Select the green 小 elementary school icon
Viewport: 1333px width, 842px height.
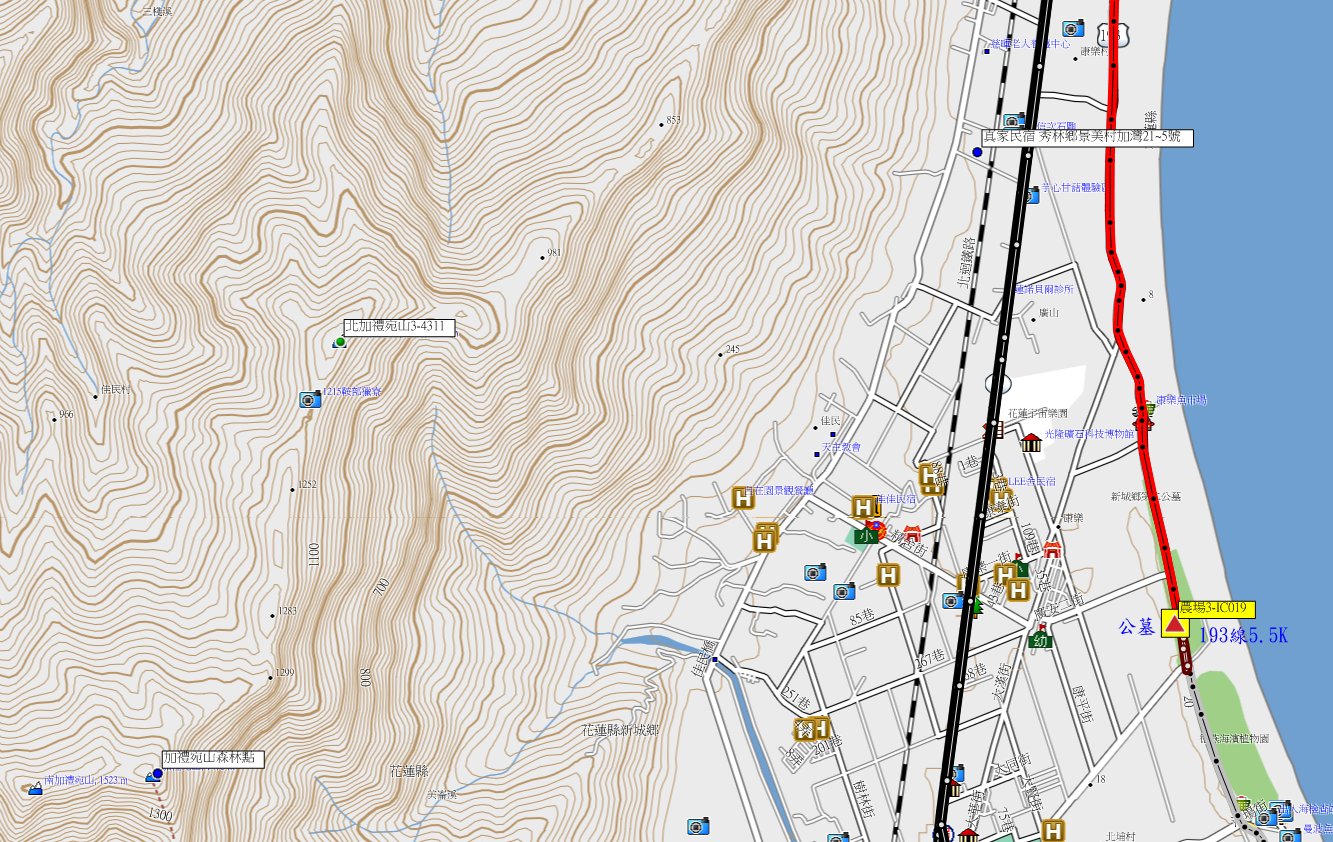click(866, 535)
